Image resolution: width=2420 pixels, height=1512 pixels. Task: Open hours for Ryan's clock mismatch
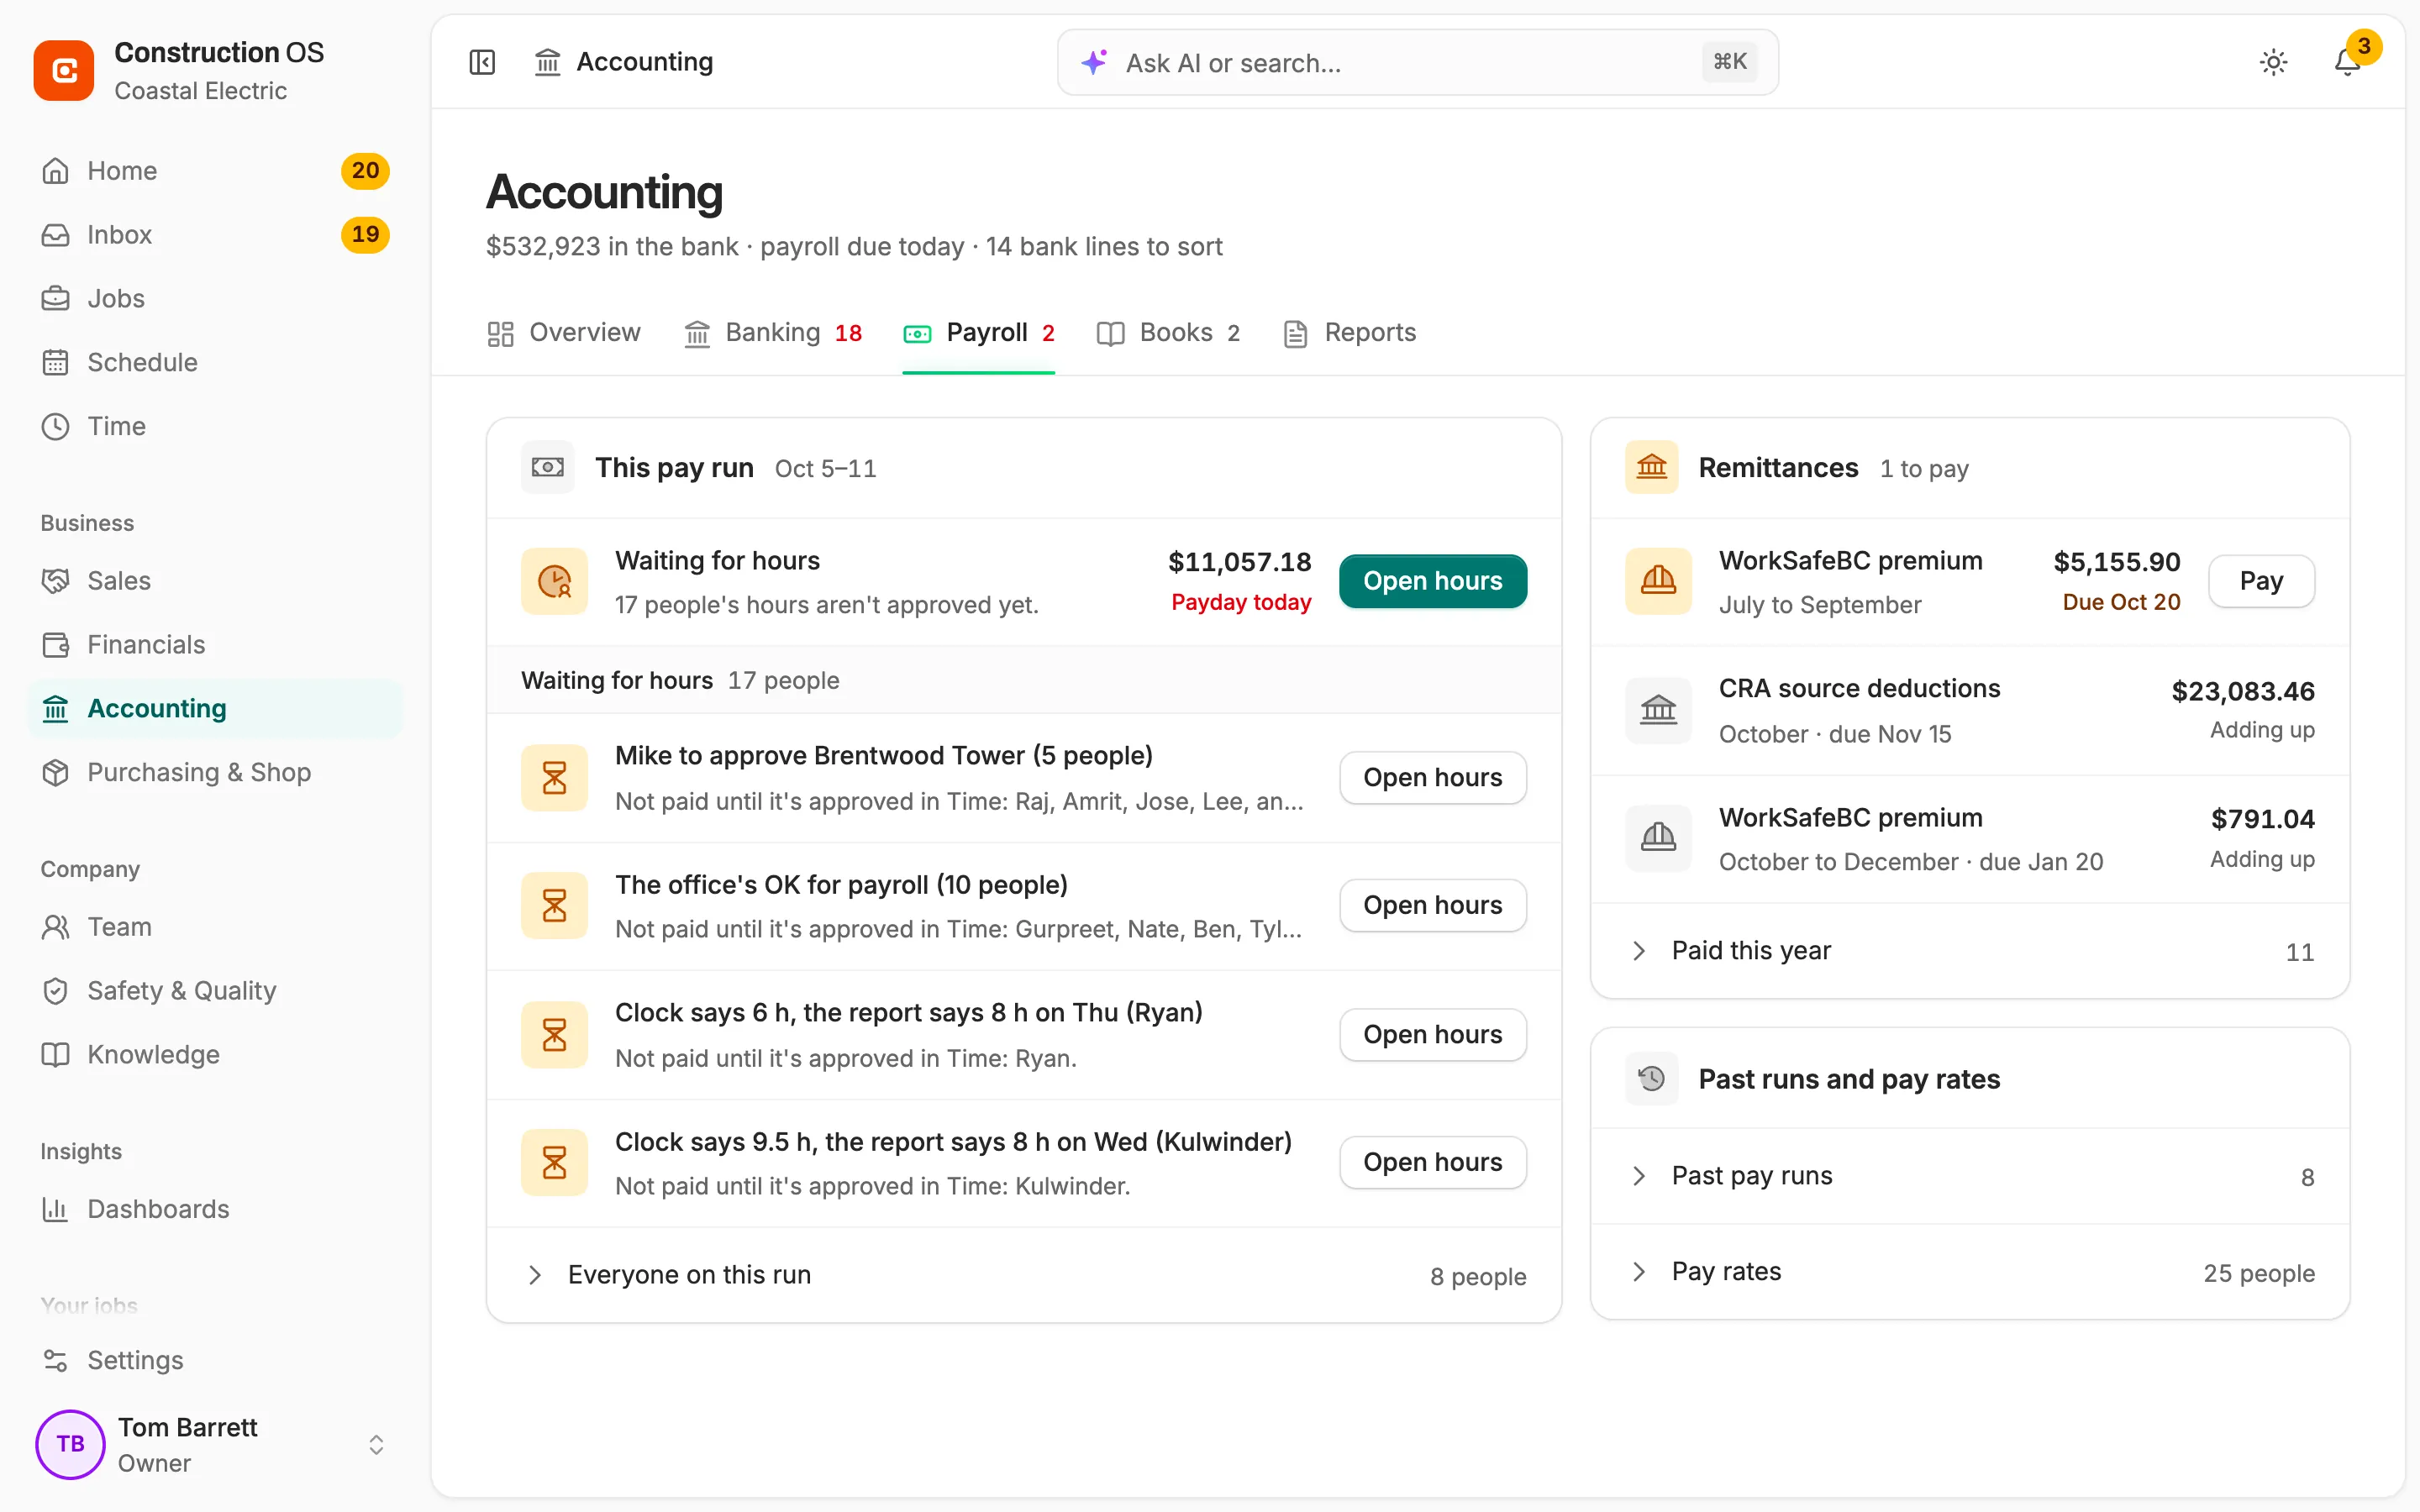(x=1432, y=1034)
